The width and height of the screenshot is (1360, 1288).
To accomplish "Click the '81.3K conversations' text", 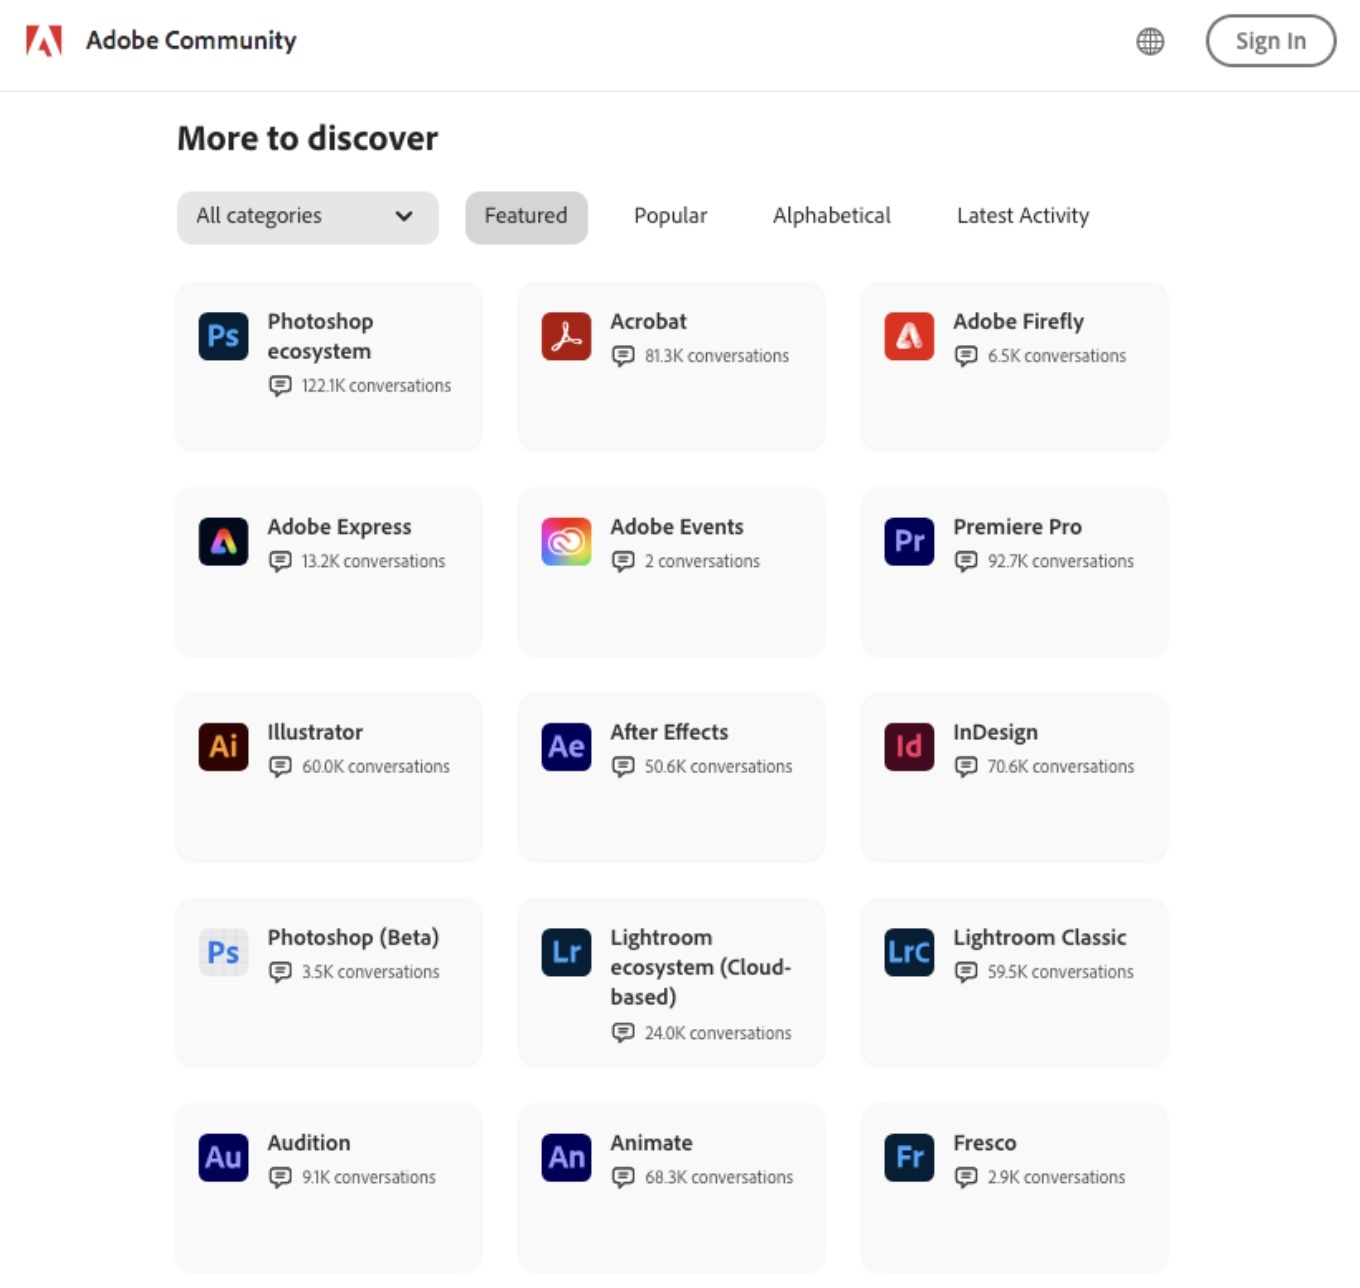I will coord(716,356).
